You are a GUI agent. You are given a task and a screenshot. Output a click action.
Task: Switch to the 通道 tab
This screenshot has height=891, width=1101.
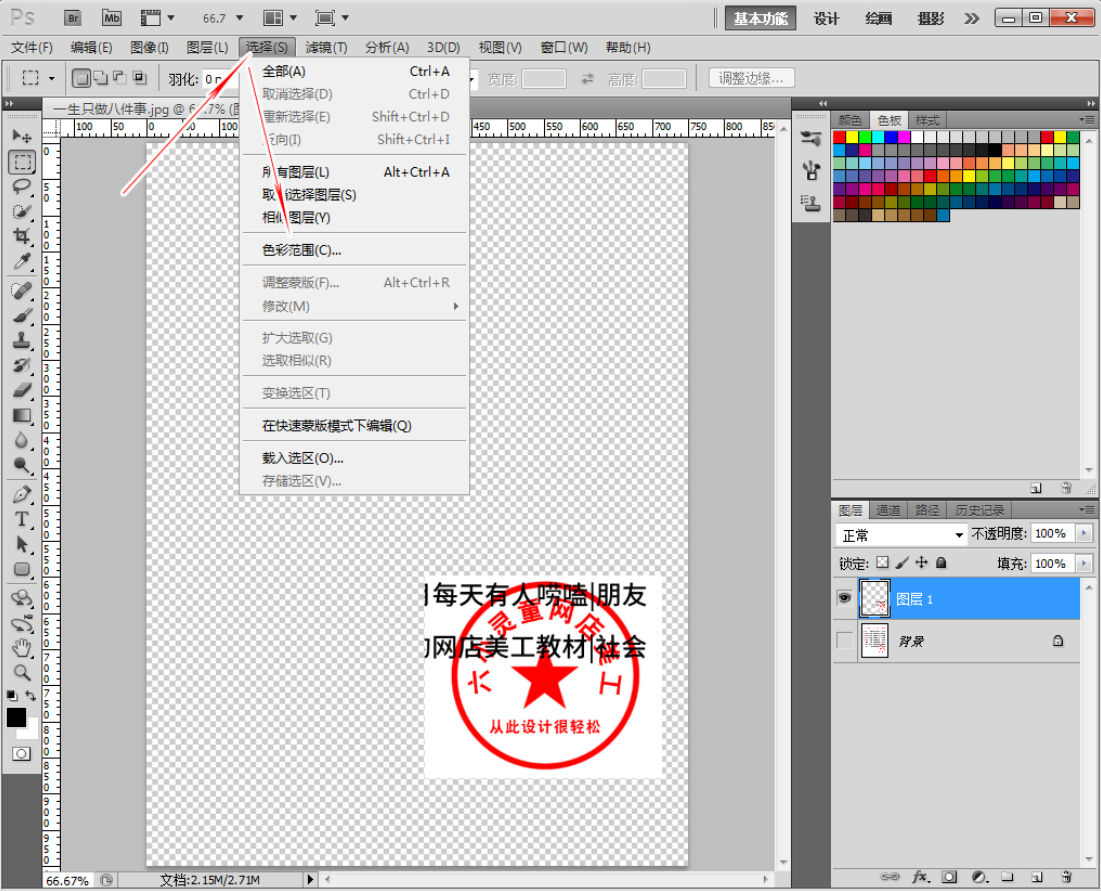click(888, 510)
